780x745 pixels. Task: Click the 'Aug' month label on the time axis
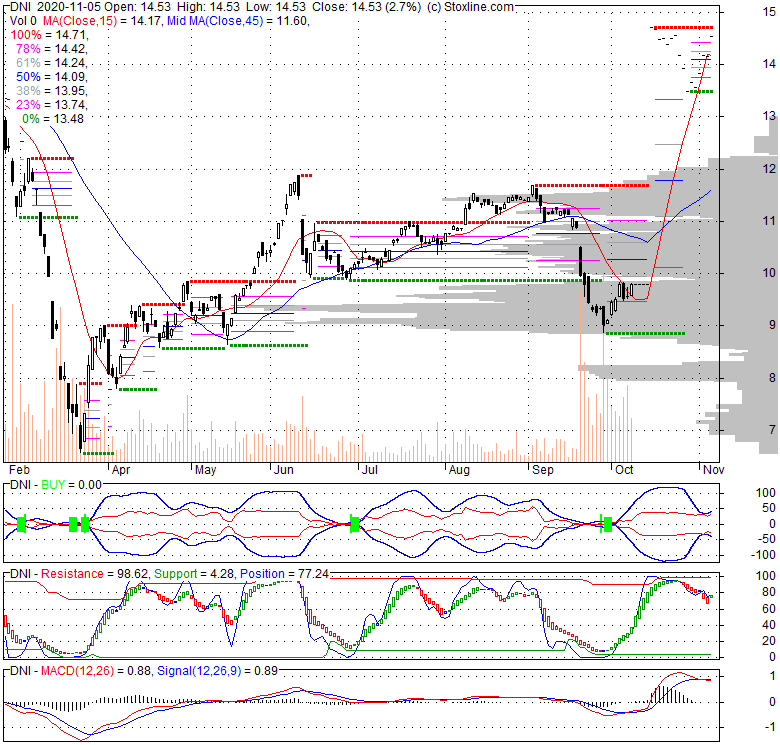click(x=459, y=470)
